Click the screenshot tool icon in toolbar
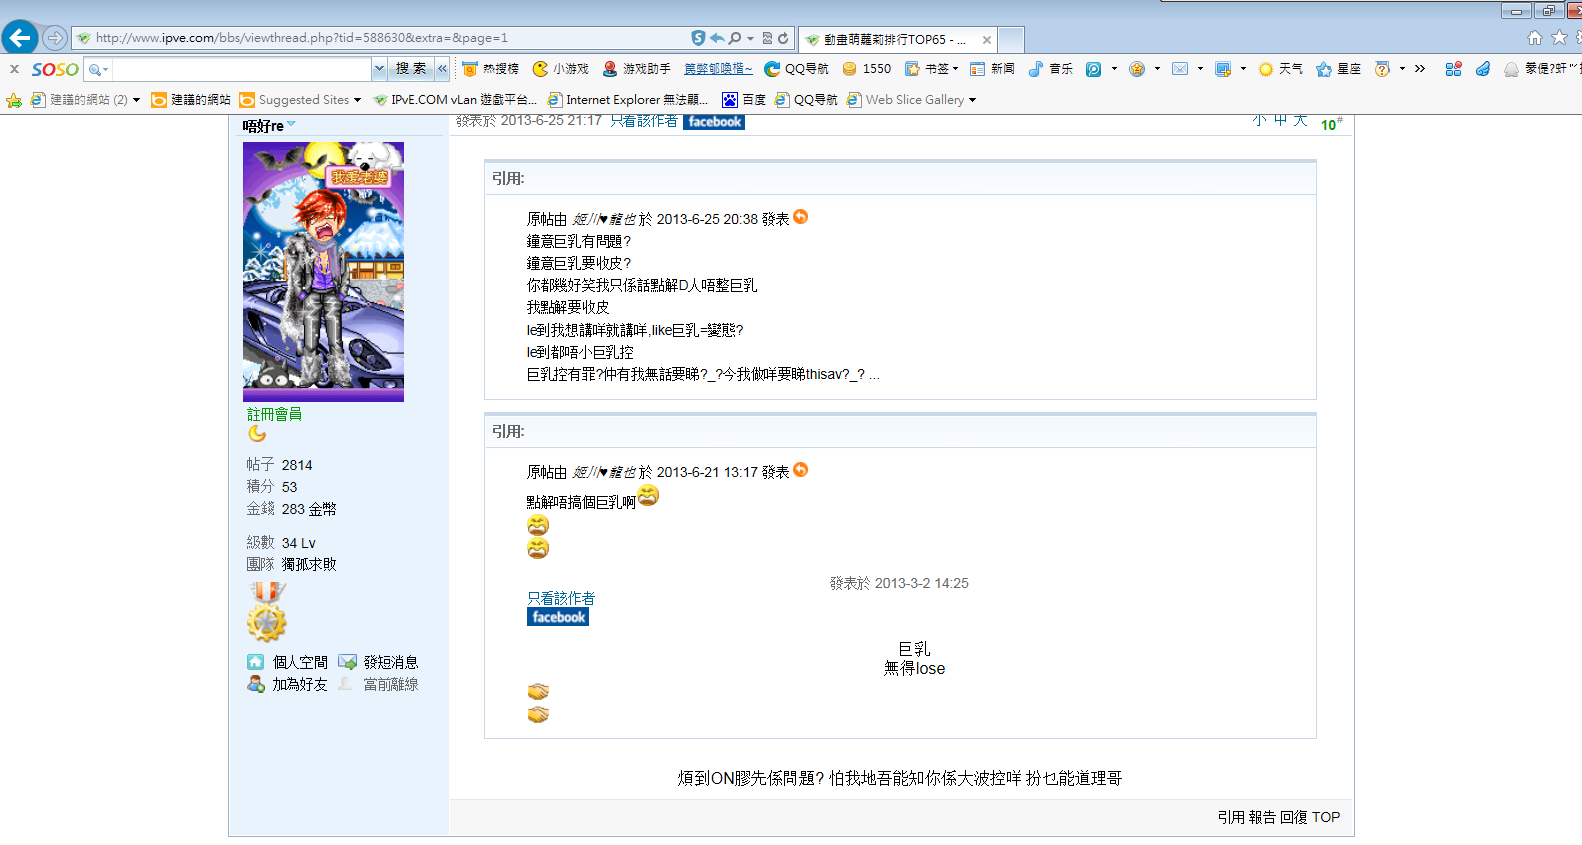This screenshot has height=845, width=1582. pyautogui.click(x=1223, y=69)
